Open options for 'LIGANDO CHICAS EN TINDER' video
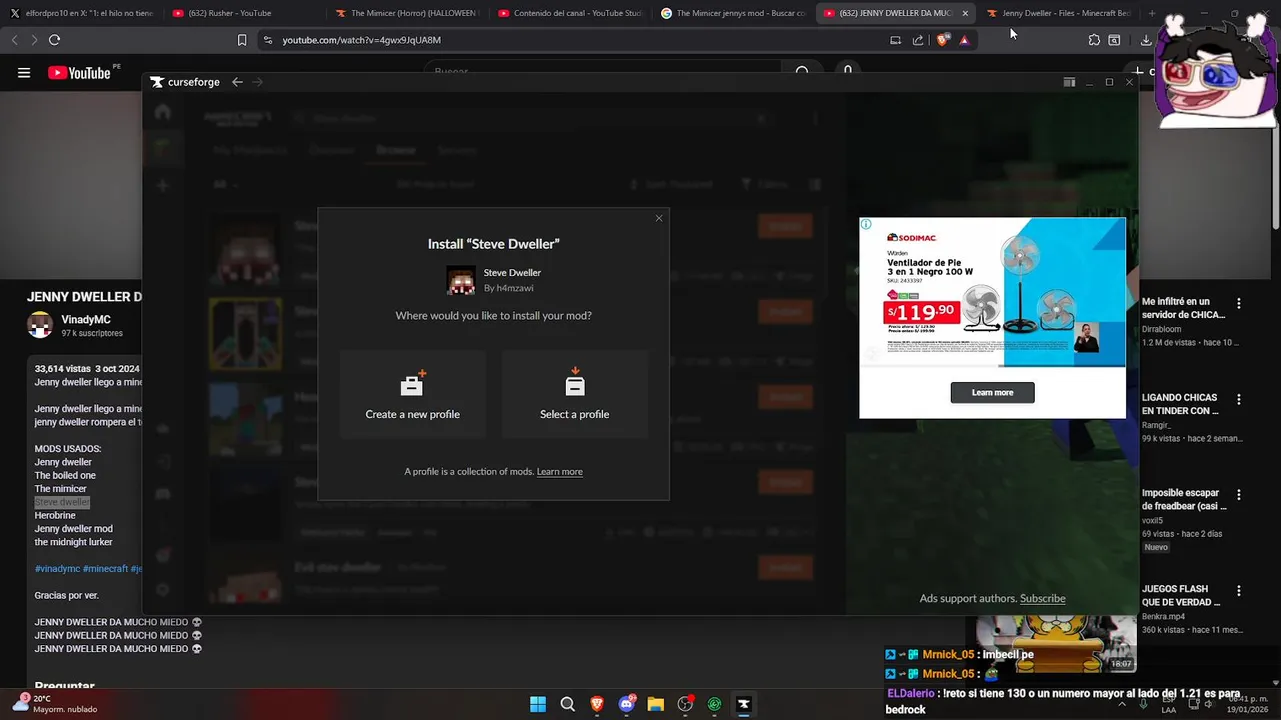 coord(1238,399)
